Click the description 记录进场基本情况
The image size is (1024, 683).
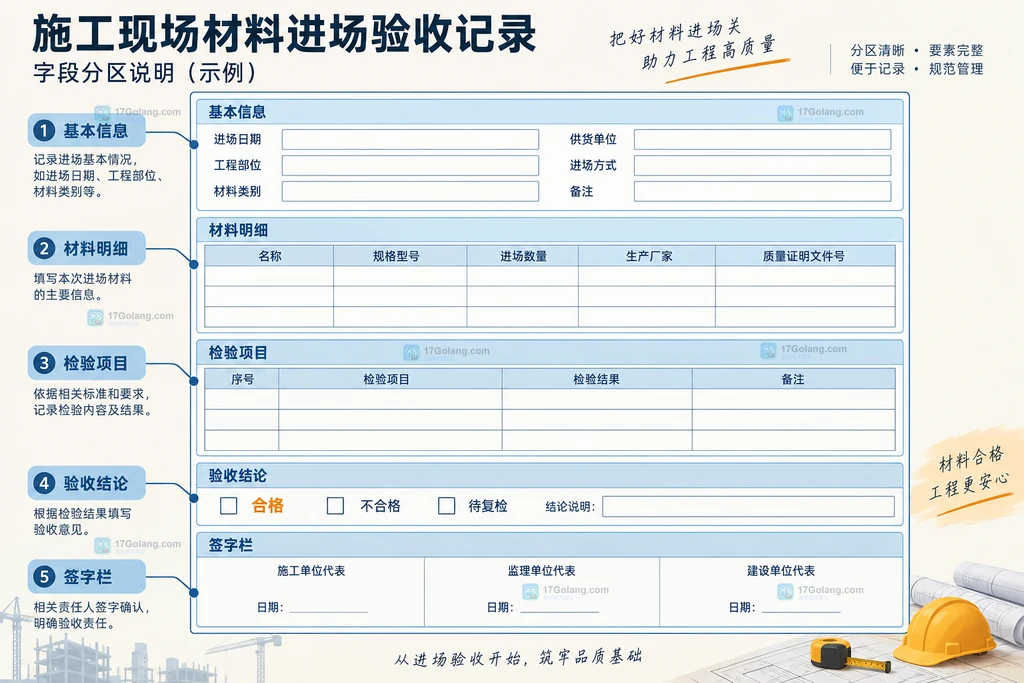[x=86, y=159]
